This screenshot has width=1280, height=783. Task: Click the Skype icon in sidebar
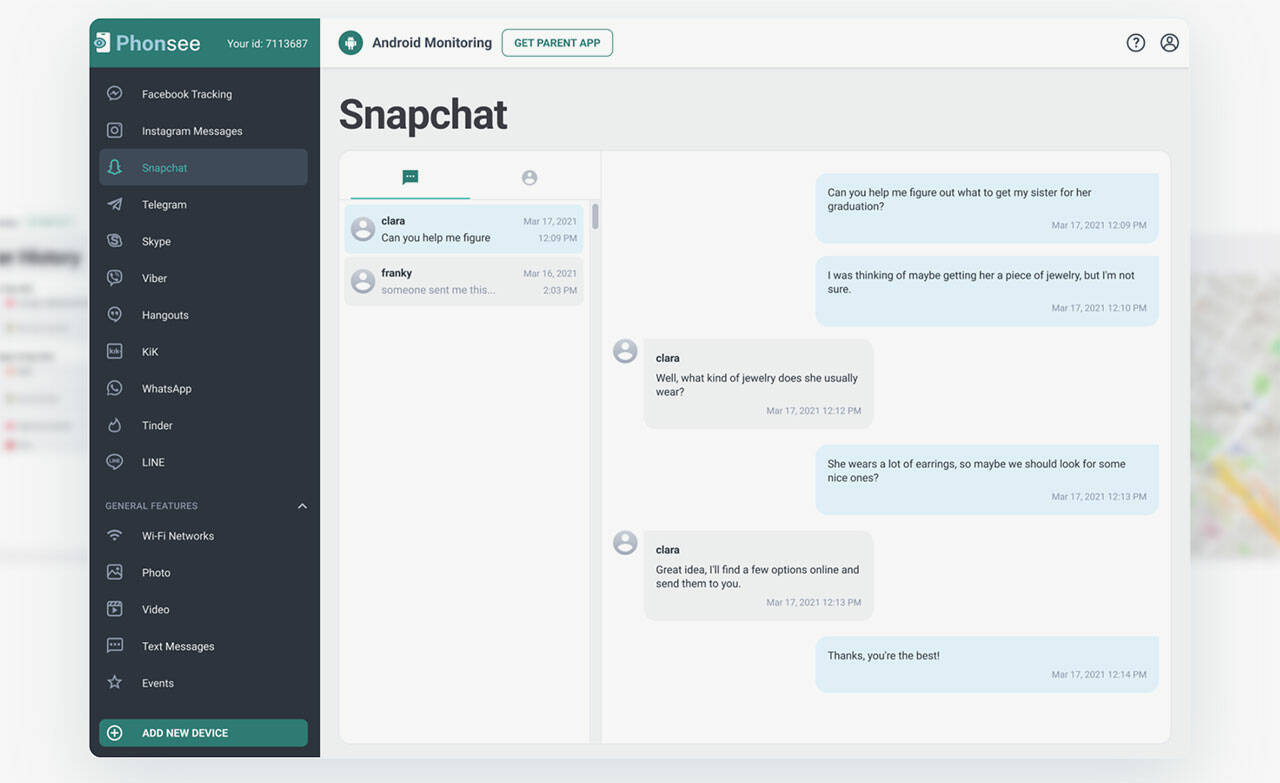[115, 242]
